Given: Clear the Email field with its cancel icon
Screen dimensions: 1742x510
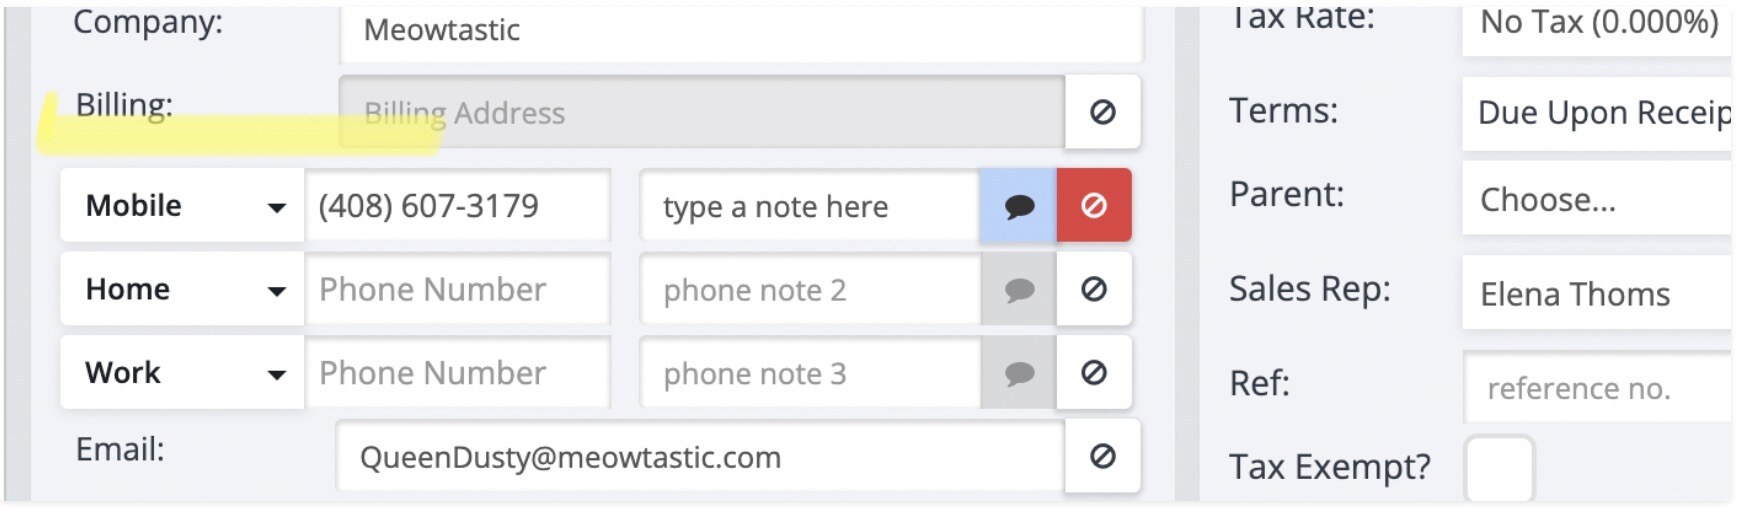Looking at the screenshot, I should click(x=1102, y=457).
